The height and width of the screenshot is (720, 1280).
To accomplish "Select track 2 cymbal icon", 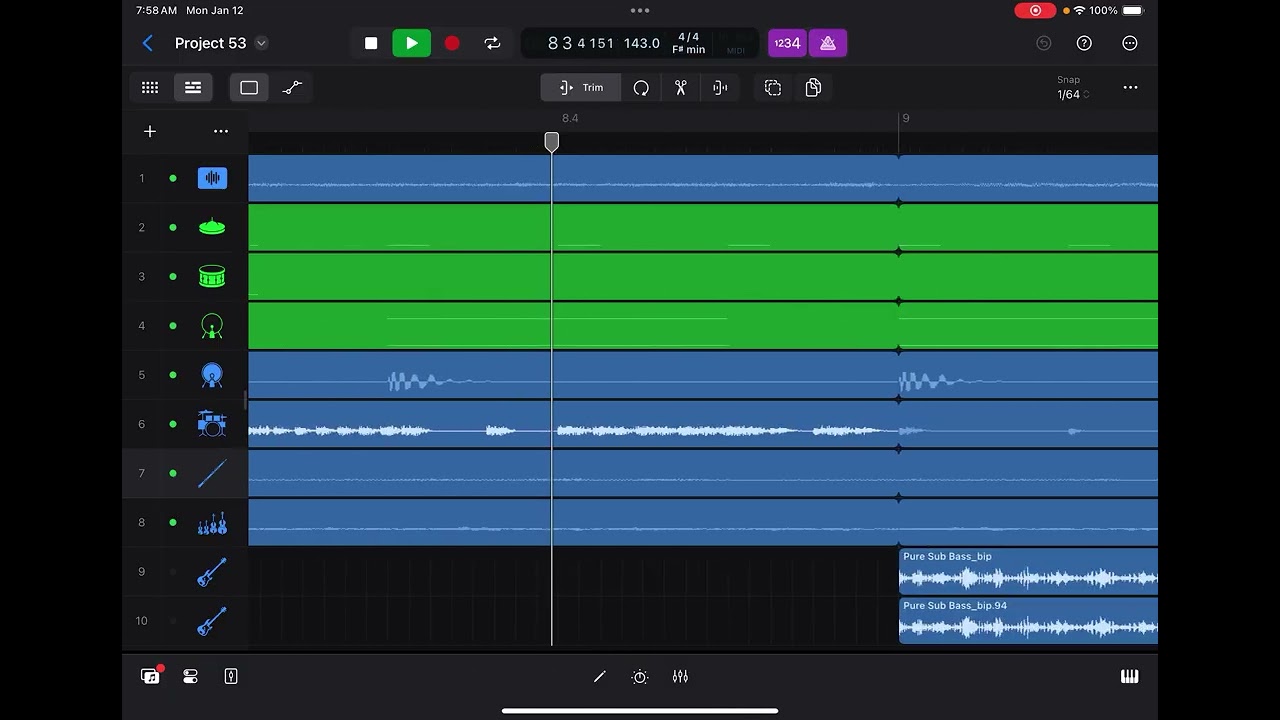I will [x=212, y=227].
